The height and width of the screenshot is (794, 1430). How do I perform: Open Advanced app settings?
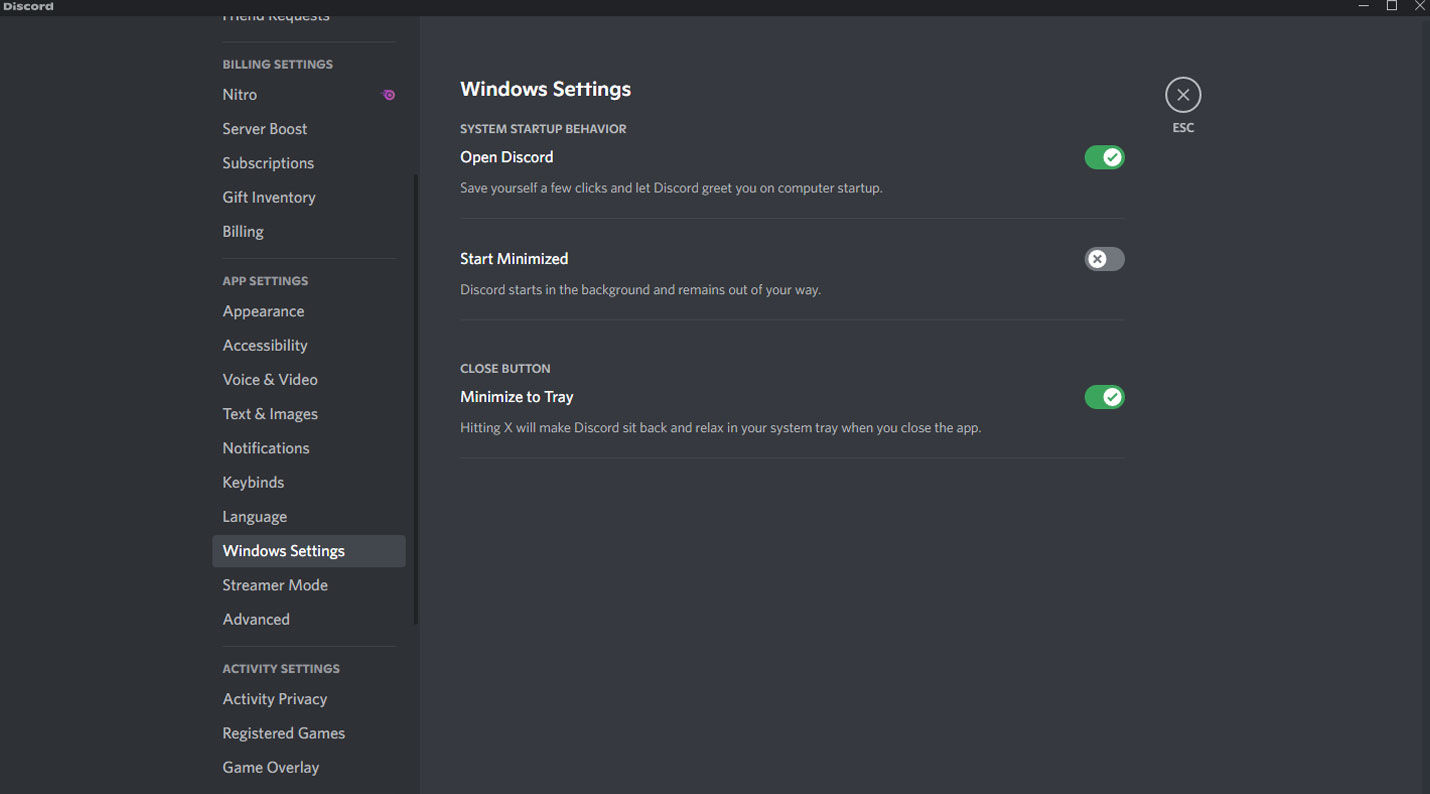click(256, 619)
